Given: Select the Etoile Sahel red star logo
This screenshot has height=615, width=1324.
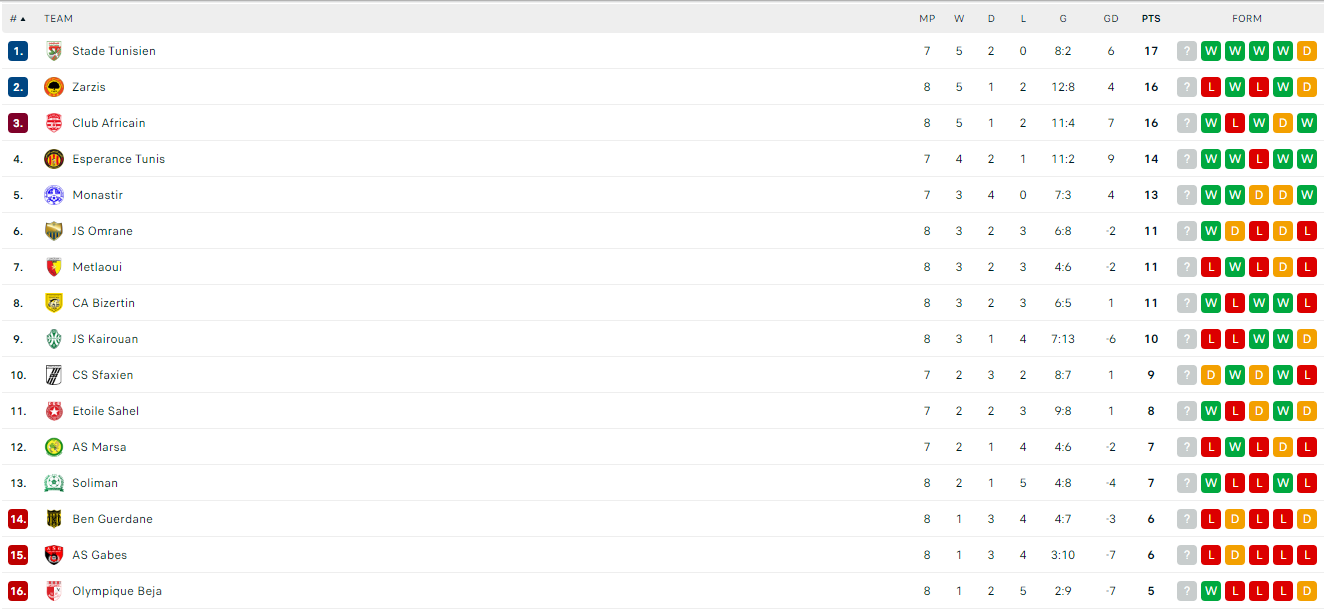Looking at the screenshot, I should point(54,411).
